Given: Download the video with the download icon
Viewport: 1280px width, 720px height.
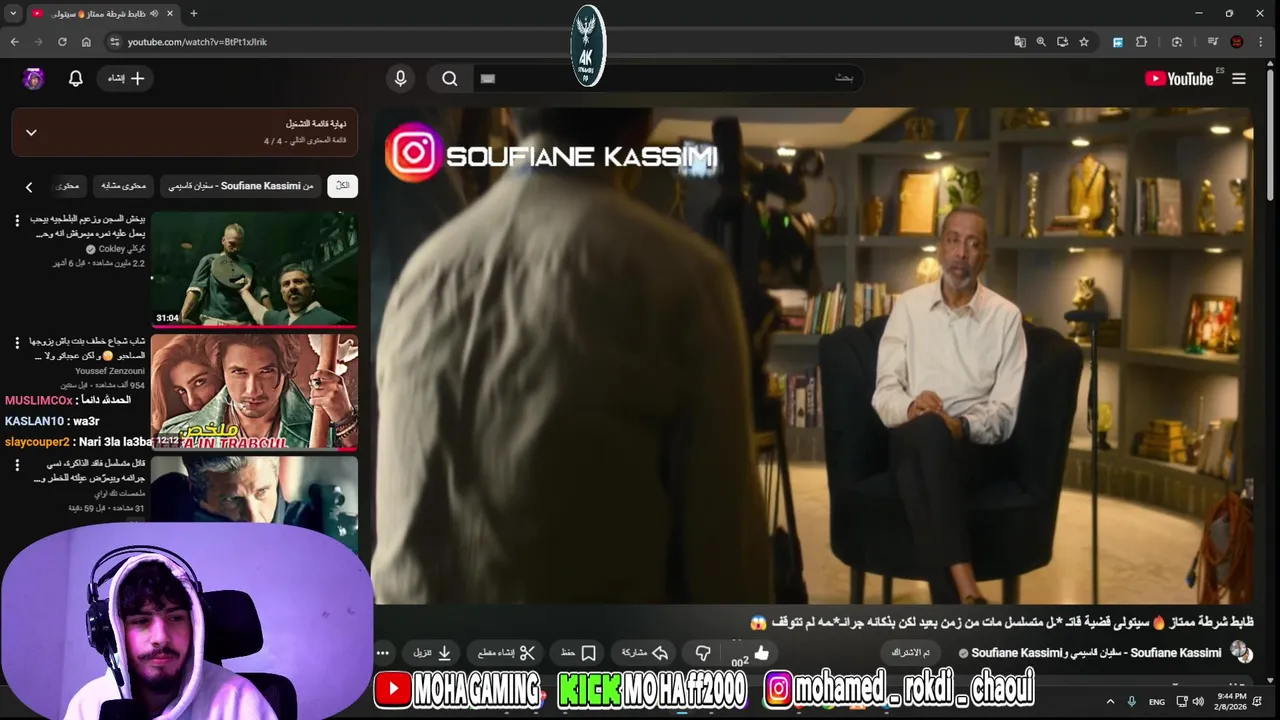Looking at the screenshot, I should click(433, 653).
